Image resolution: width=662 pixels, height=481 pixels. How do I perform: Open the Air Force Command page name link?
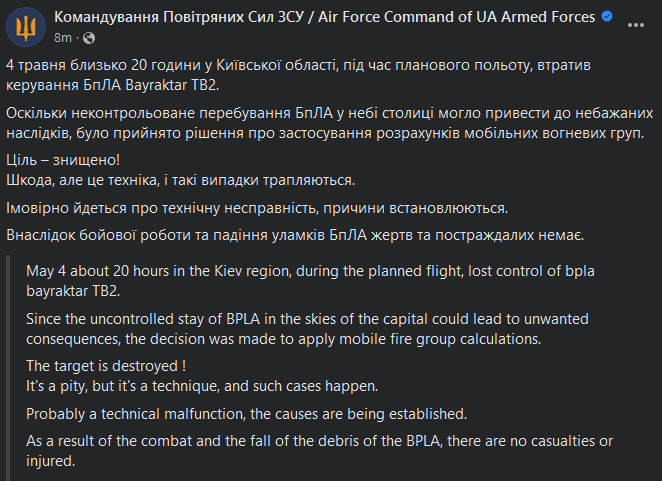click(324, 17)
